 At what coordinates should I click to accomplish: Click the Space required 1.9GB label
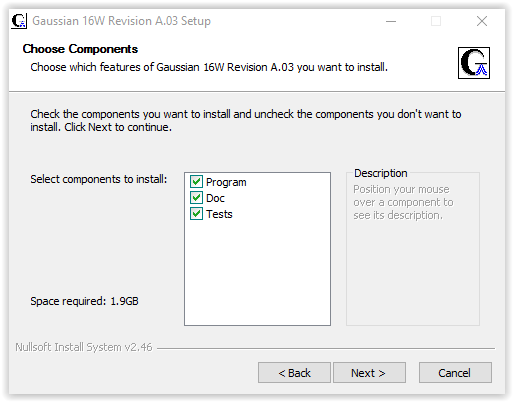point(84,301)
